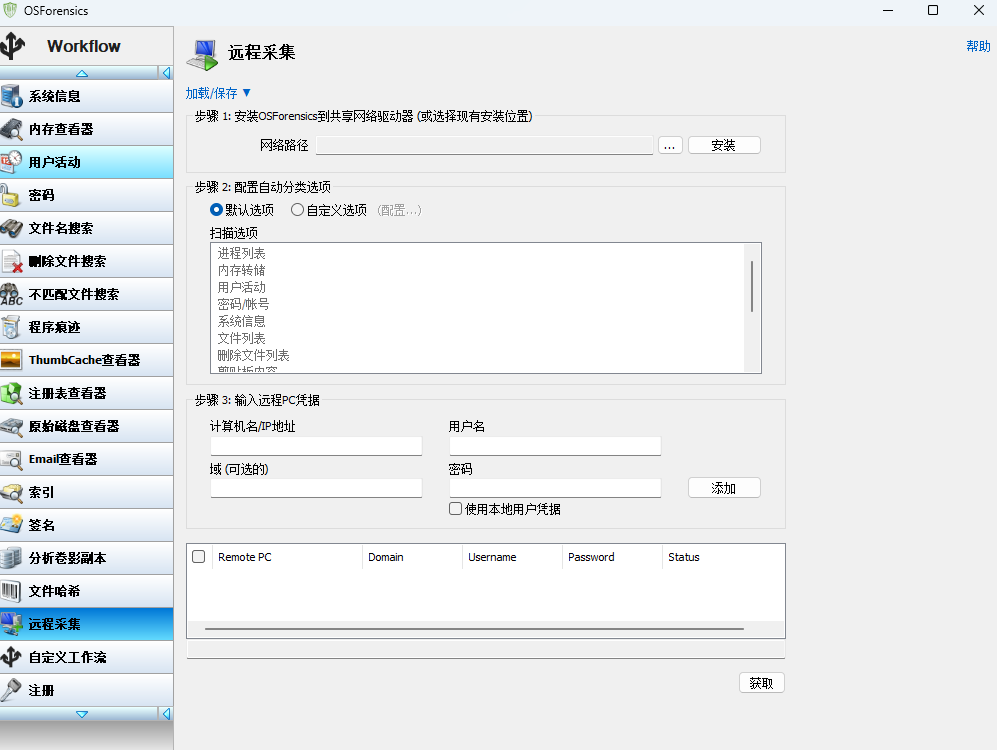Click the 签名 icon
997x750 pixels.
point(11,525)
